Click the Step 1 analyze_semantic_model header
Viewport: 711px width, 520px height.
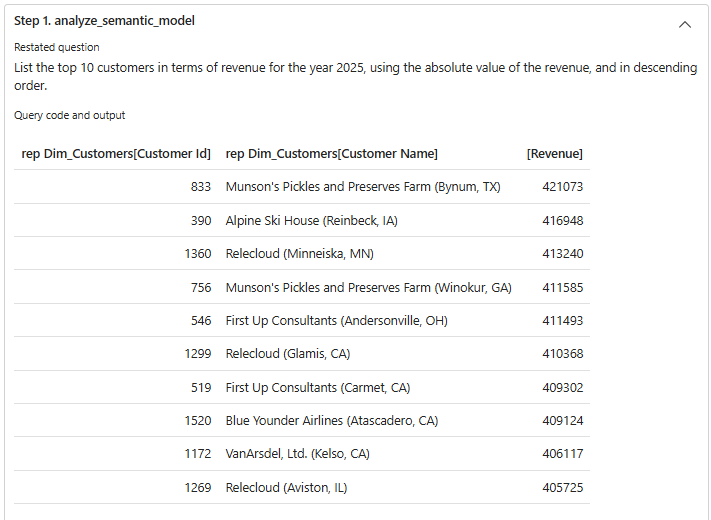[104, 21]
